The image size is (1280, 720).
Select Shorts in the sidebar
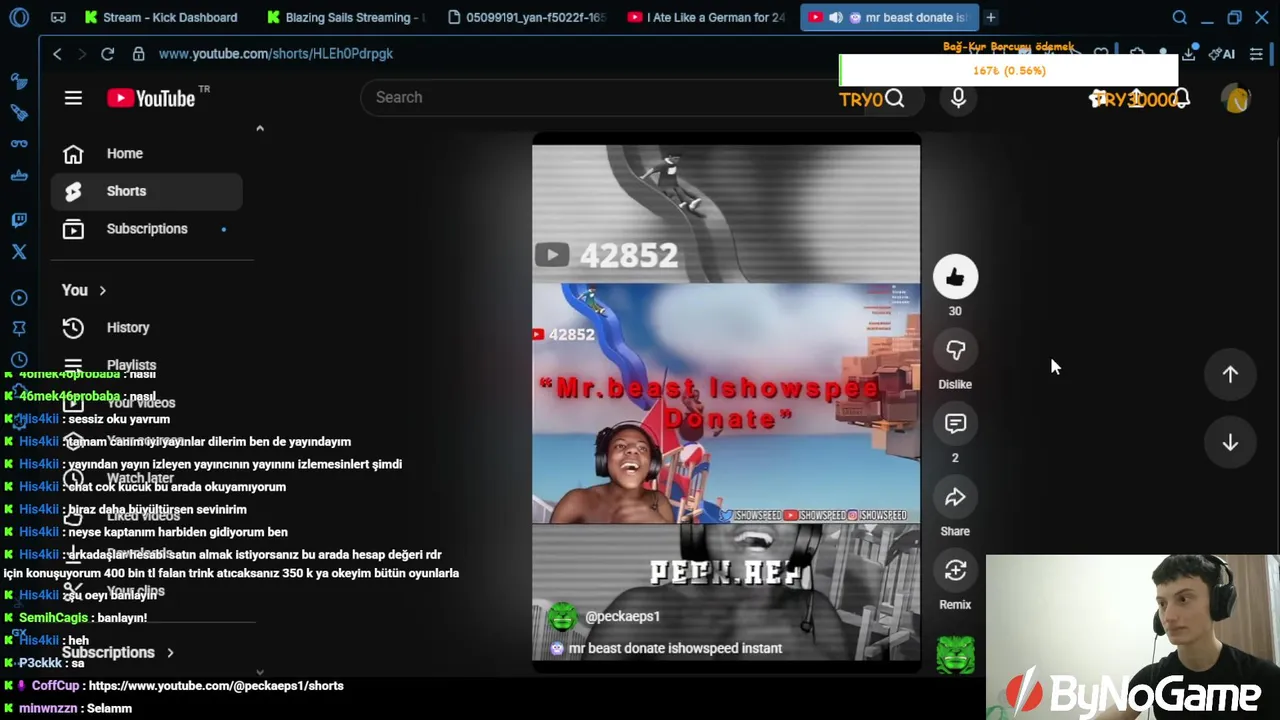click(x=146, y=191)
